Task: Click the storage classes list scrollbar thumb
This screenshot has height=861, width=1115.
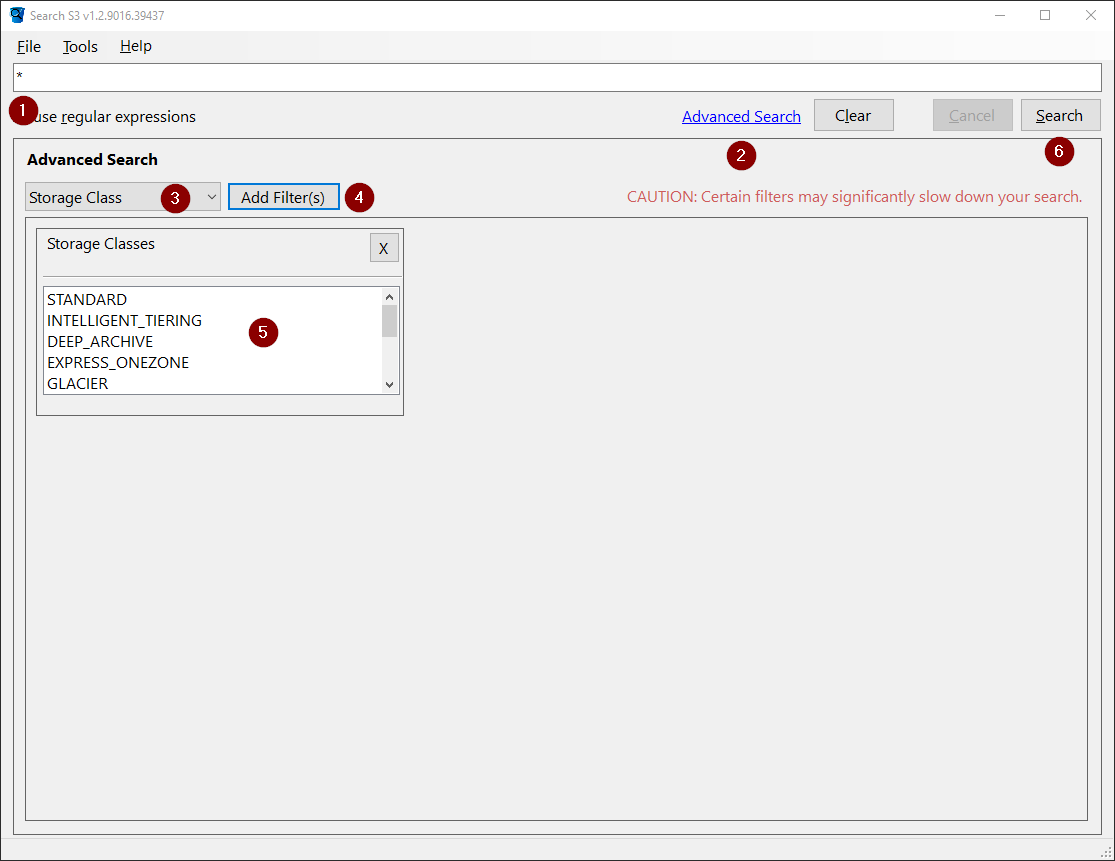Action: (x=390, y=321)
